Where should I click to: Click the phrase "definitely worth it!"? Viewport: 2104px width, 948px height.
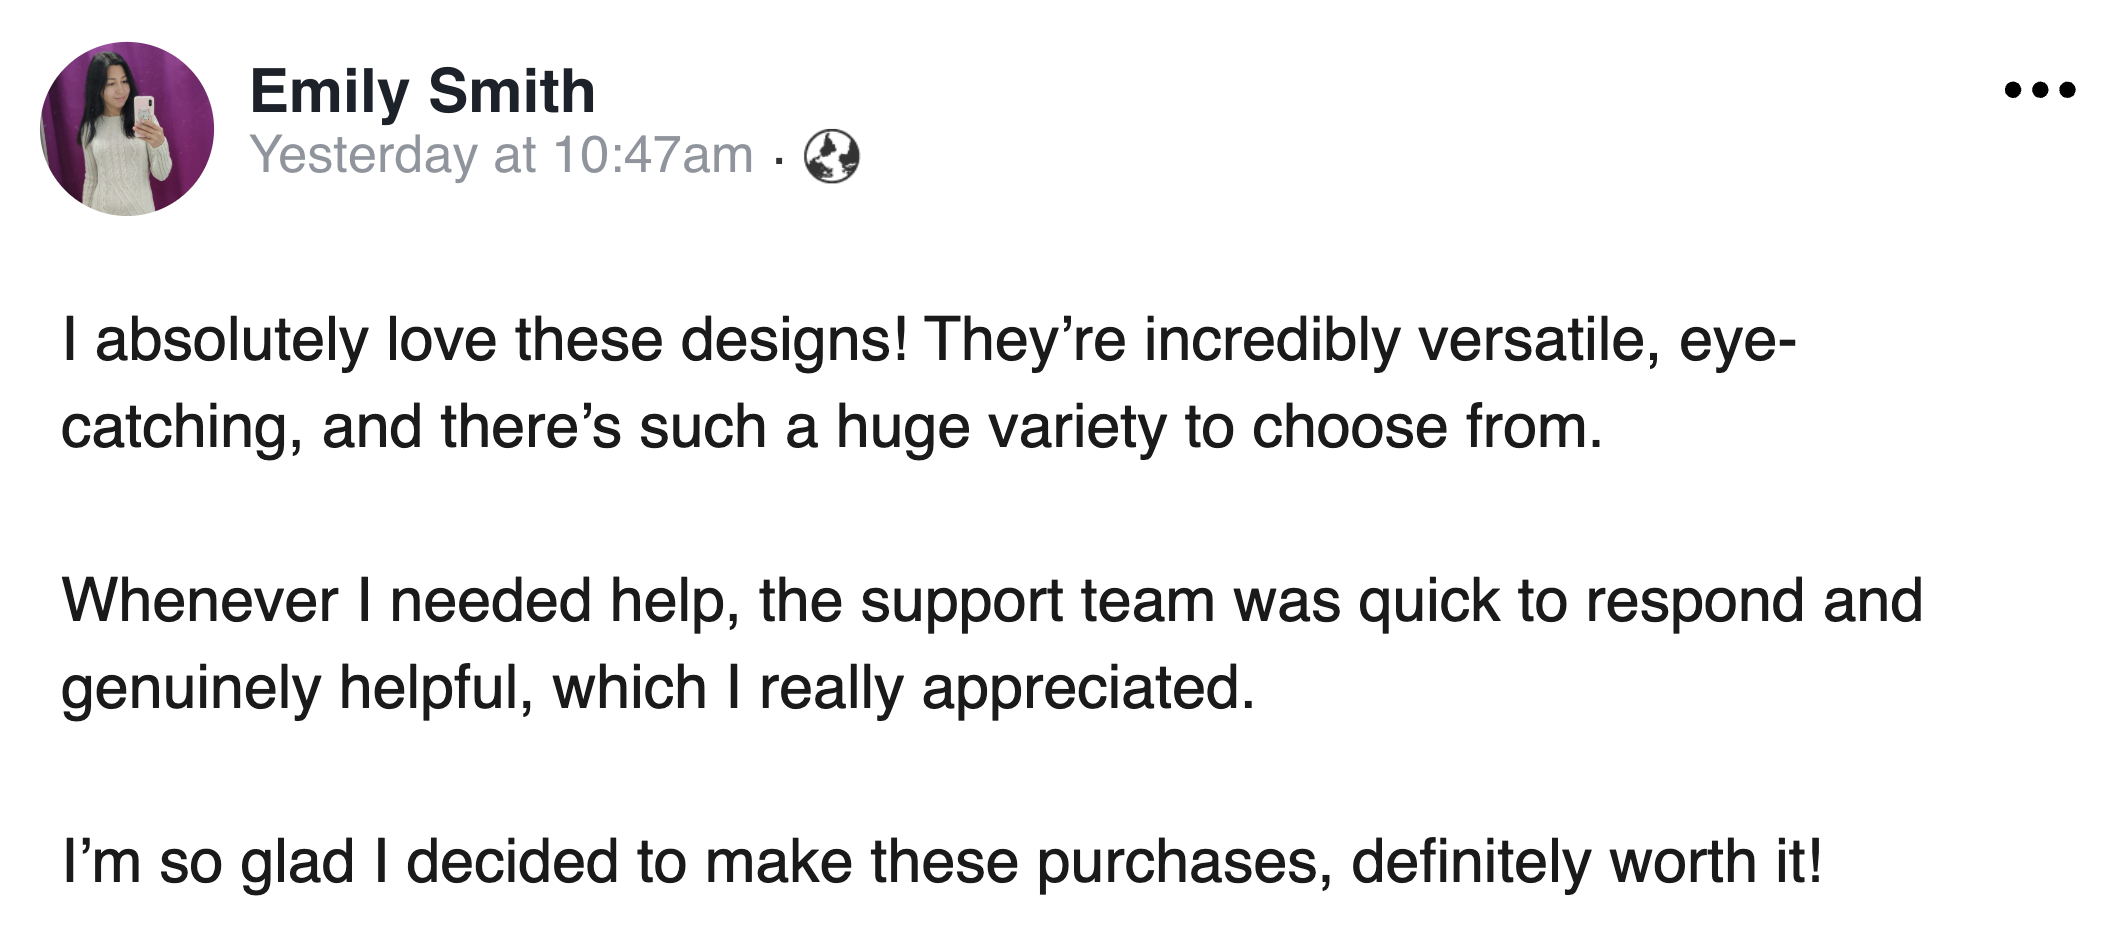(x=1586, y=862)
